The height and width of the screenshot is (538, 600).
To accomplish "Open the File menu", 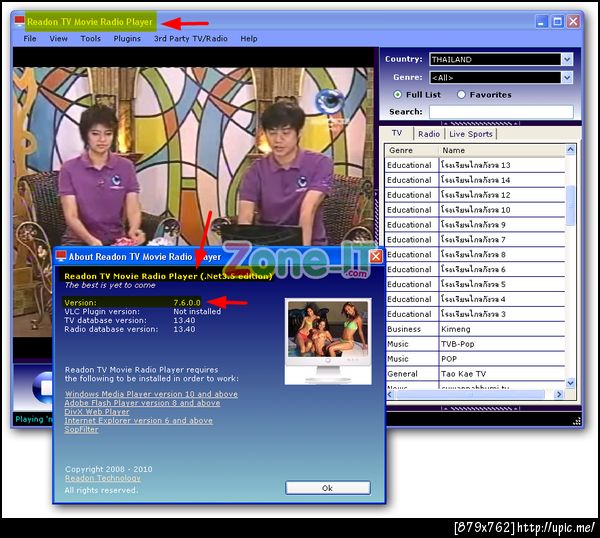I will [30, 39].
